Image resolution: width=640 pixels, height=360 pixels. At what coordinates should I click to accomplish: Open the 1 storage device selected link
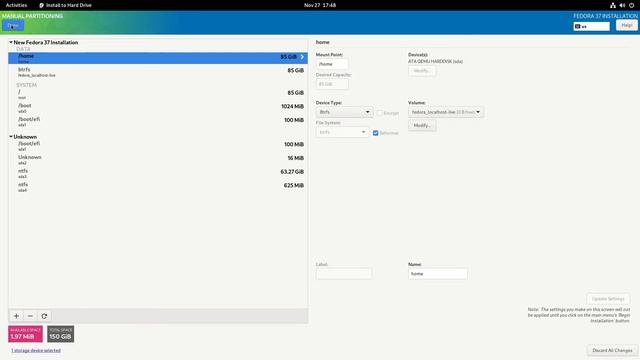pyautogui.click(x=36, y=350)
